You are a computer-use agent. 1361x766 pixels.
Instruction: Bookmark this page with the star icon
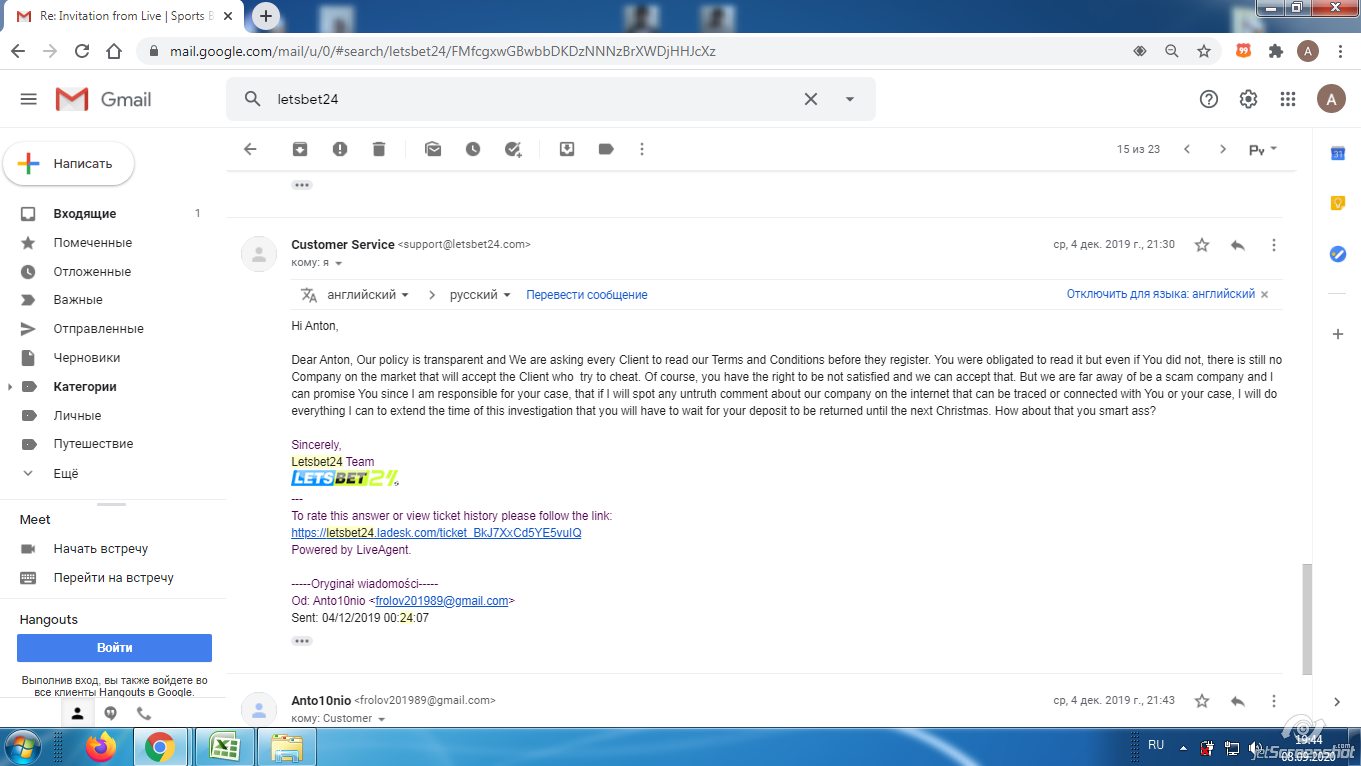(x=1204, y=51)
